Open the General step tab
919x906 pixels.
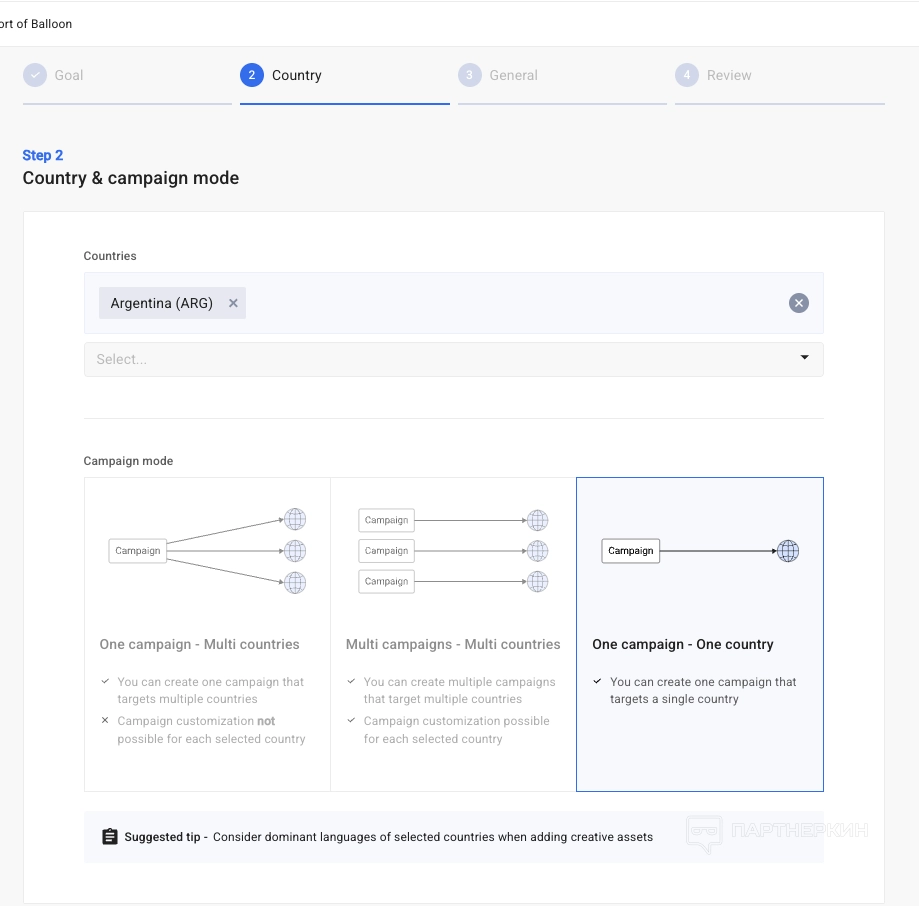513,75
